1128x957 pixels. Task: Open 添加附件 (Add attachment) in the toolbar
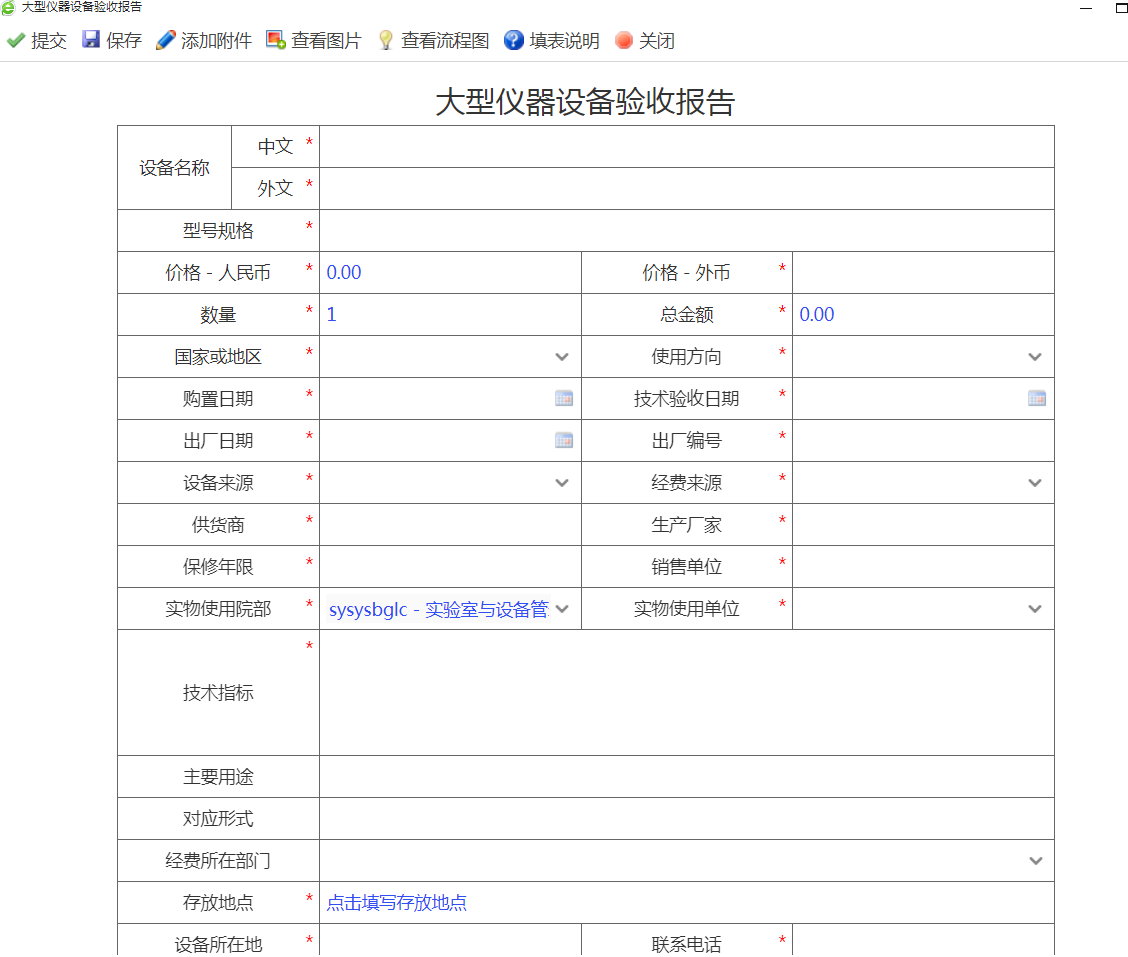(204, 41)
